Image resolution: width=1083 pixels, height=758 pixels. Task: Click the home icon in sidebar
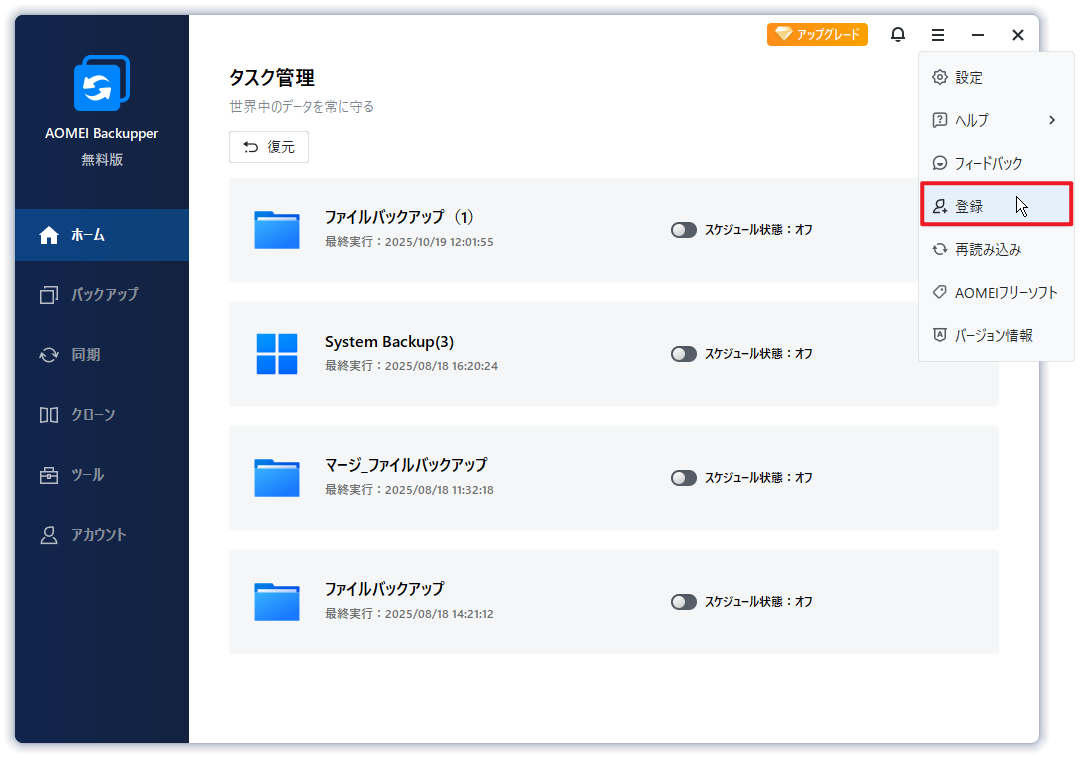coord(49,235)
